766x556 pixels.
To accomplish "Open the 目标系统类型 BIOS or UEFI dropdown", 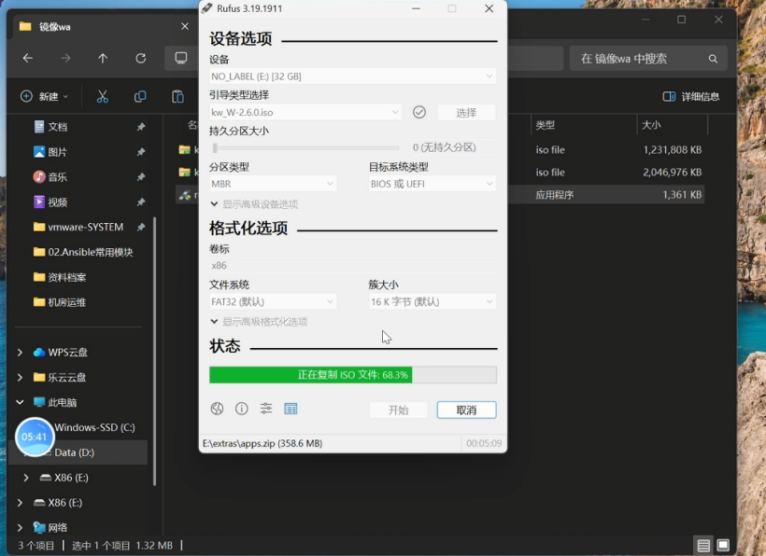I will (432, 184).
